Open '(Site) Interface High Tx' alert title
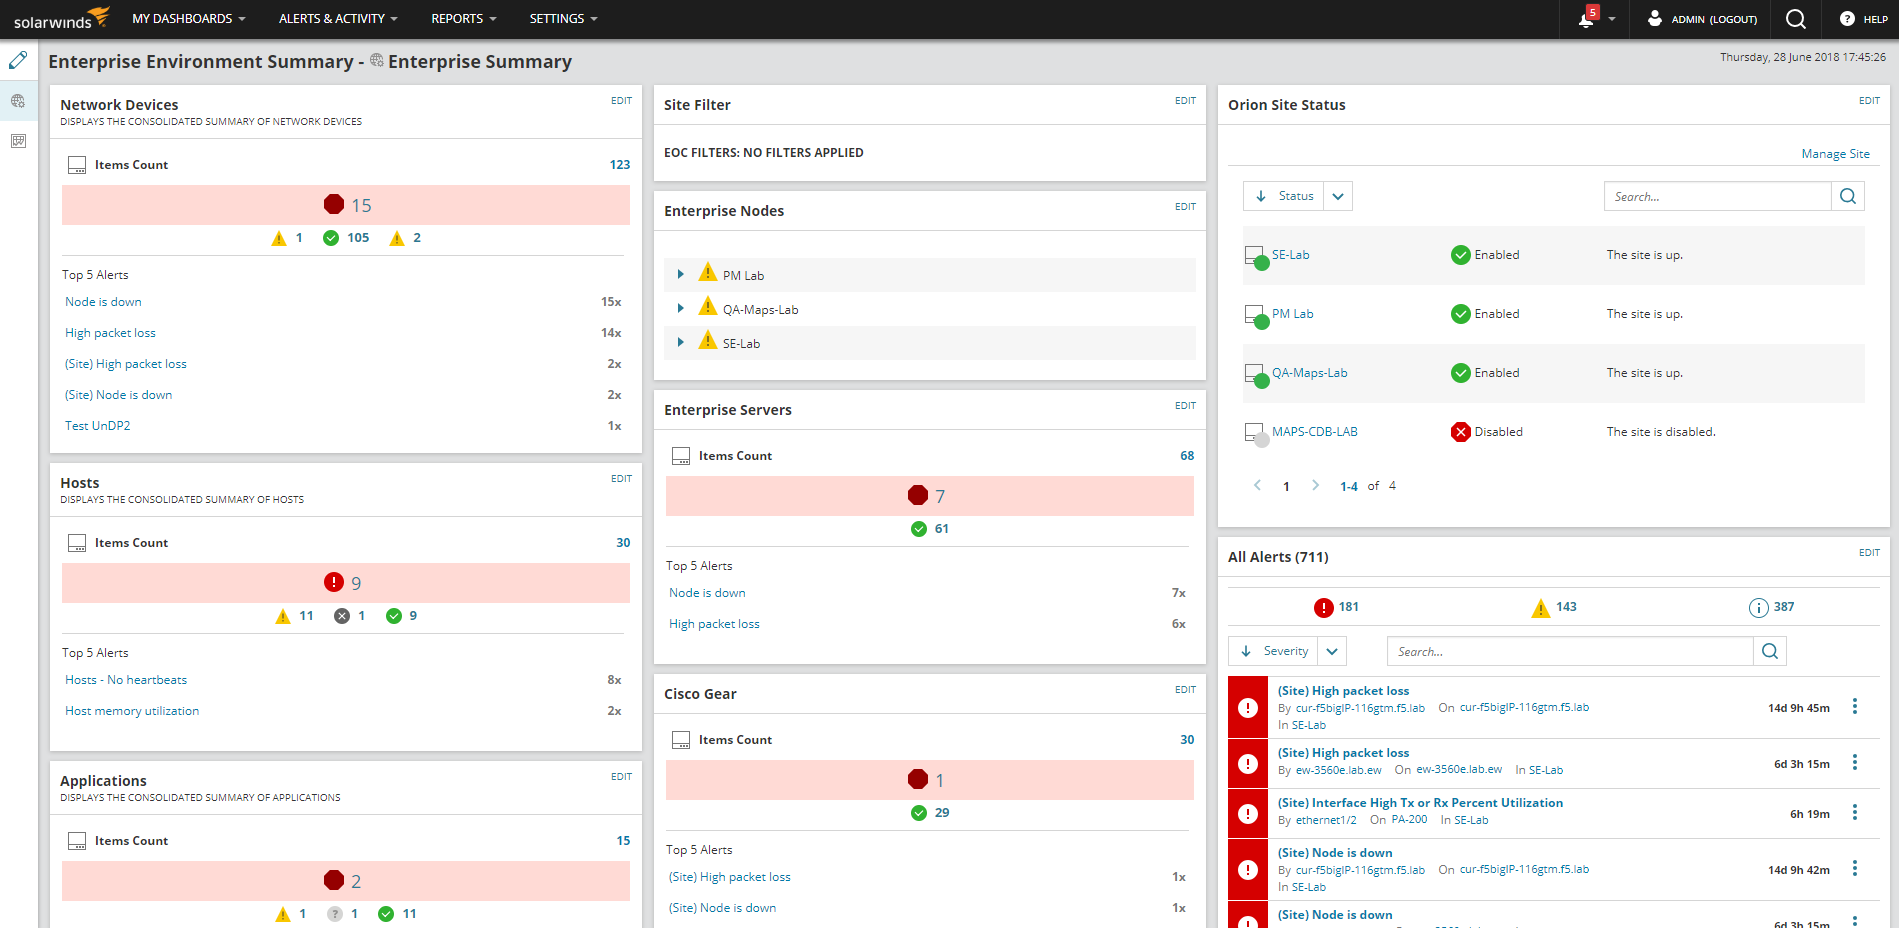This screenshot has height=928, width=1899. (x=1420, y=803)
